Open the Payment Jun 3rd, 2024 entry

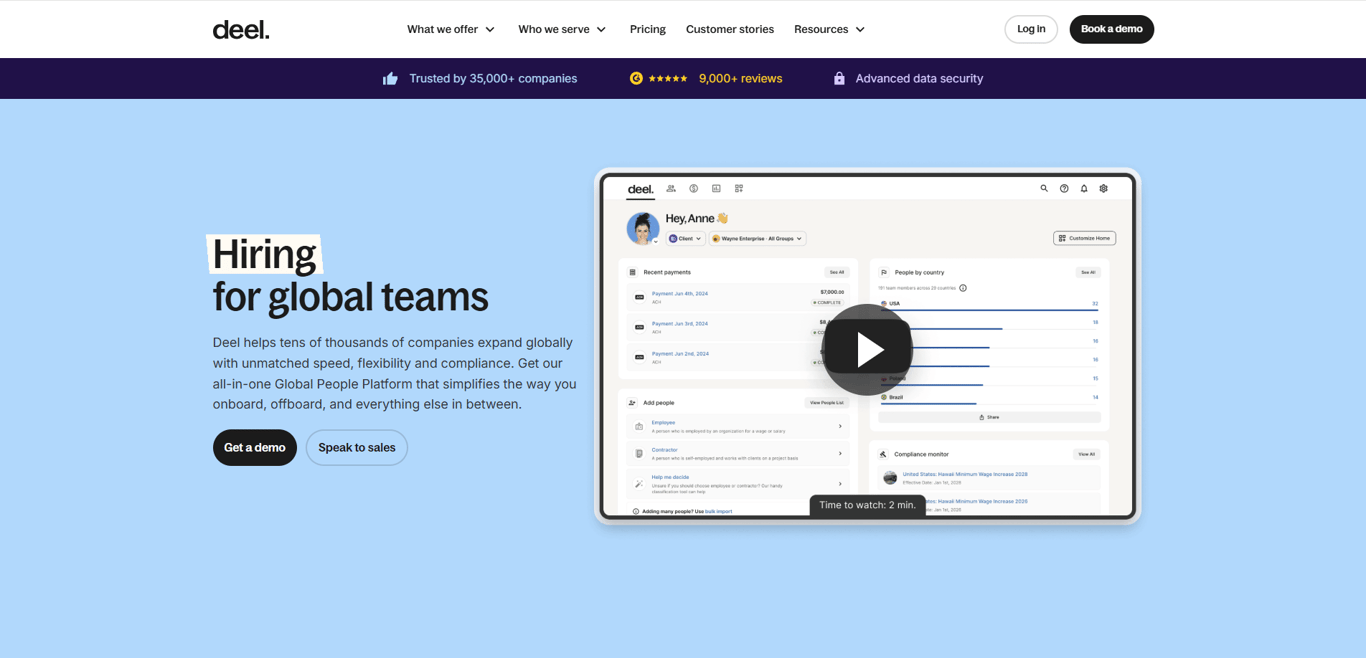click(x=680, y=324)
